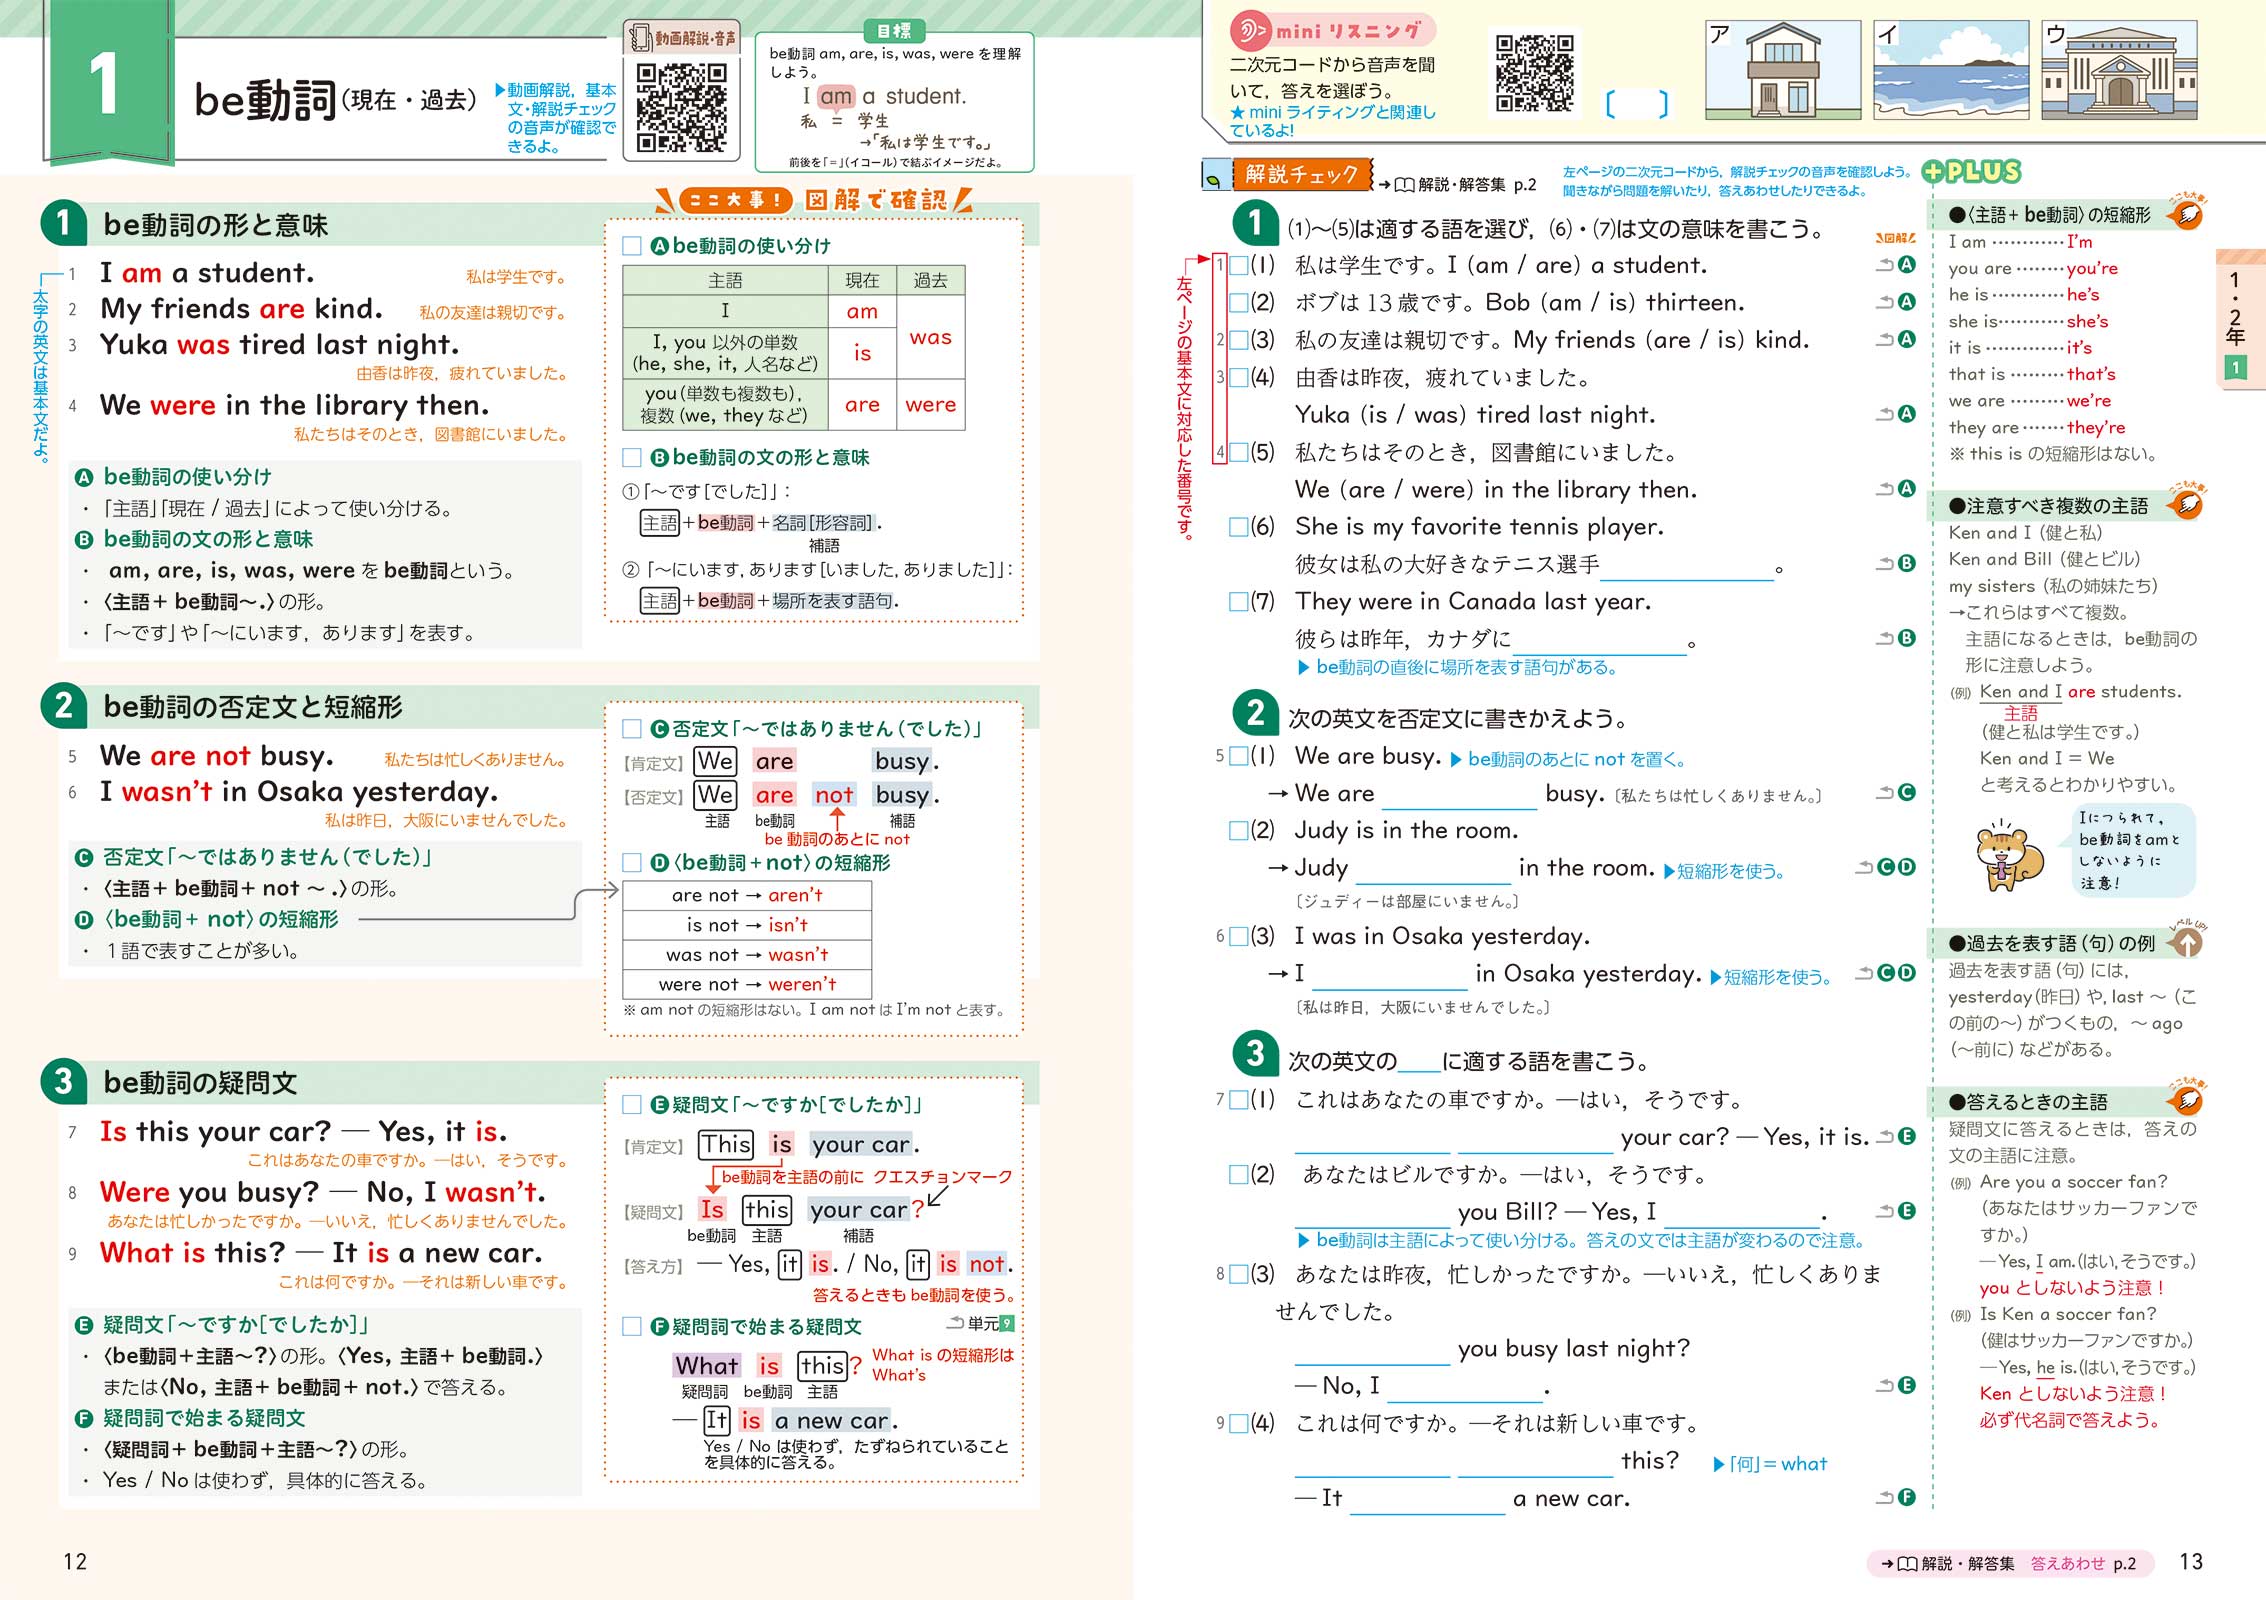Tick the checkbox for (2) Judy is in the room
This screenshot has width=2266, height=1600.
click(x=1238, y=831)
